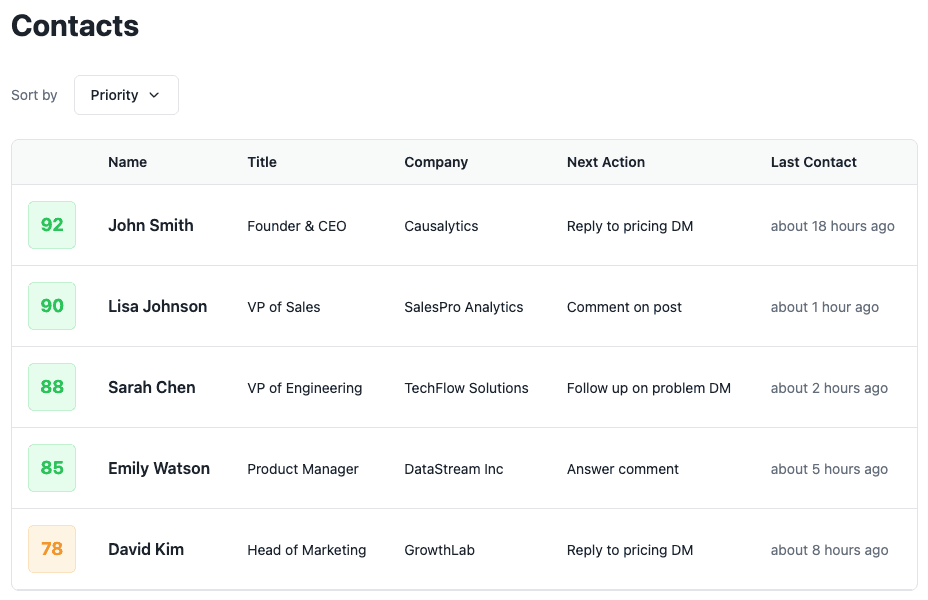Select David Kim's name

(146, 549)
